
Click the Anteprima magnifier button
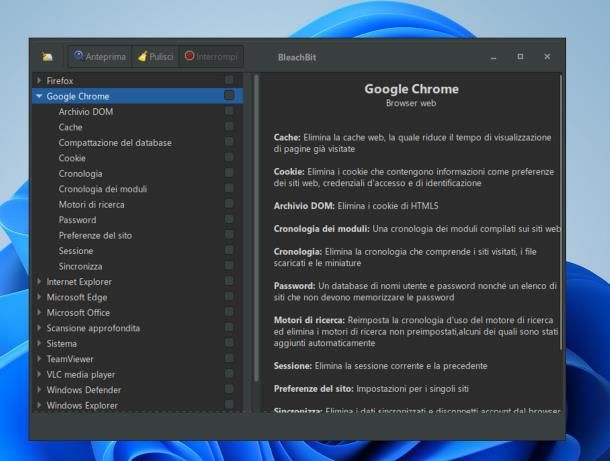(100, 57)
